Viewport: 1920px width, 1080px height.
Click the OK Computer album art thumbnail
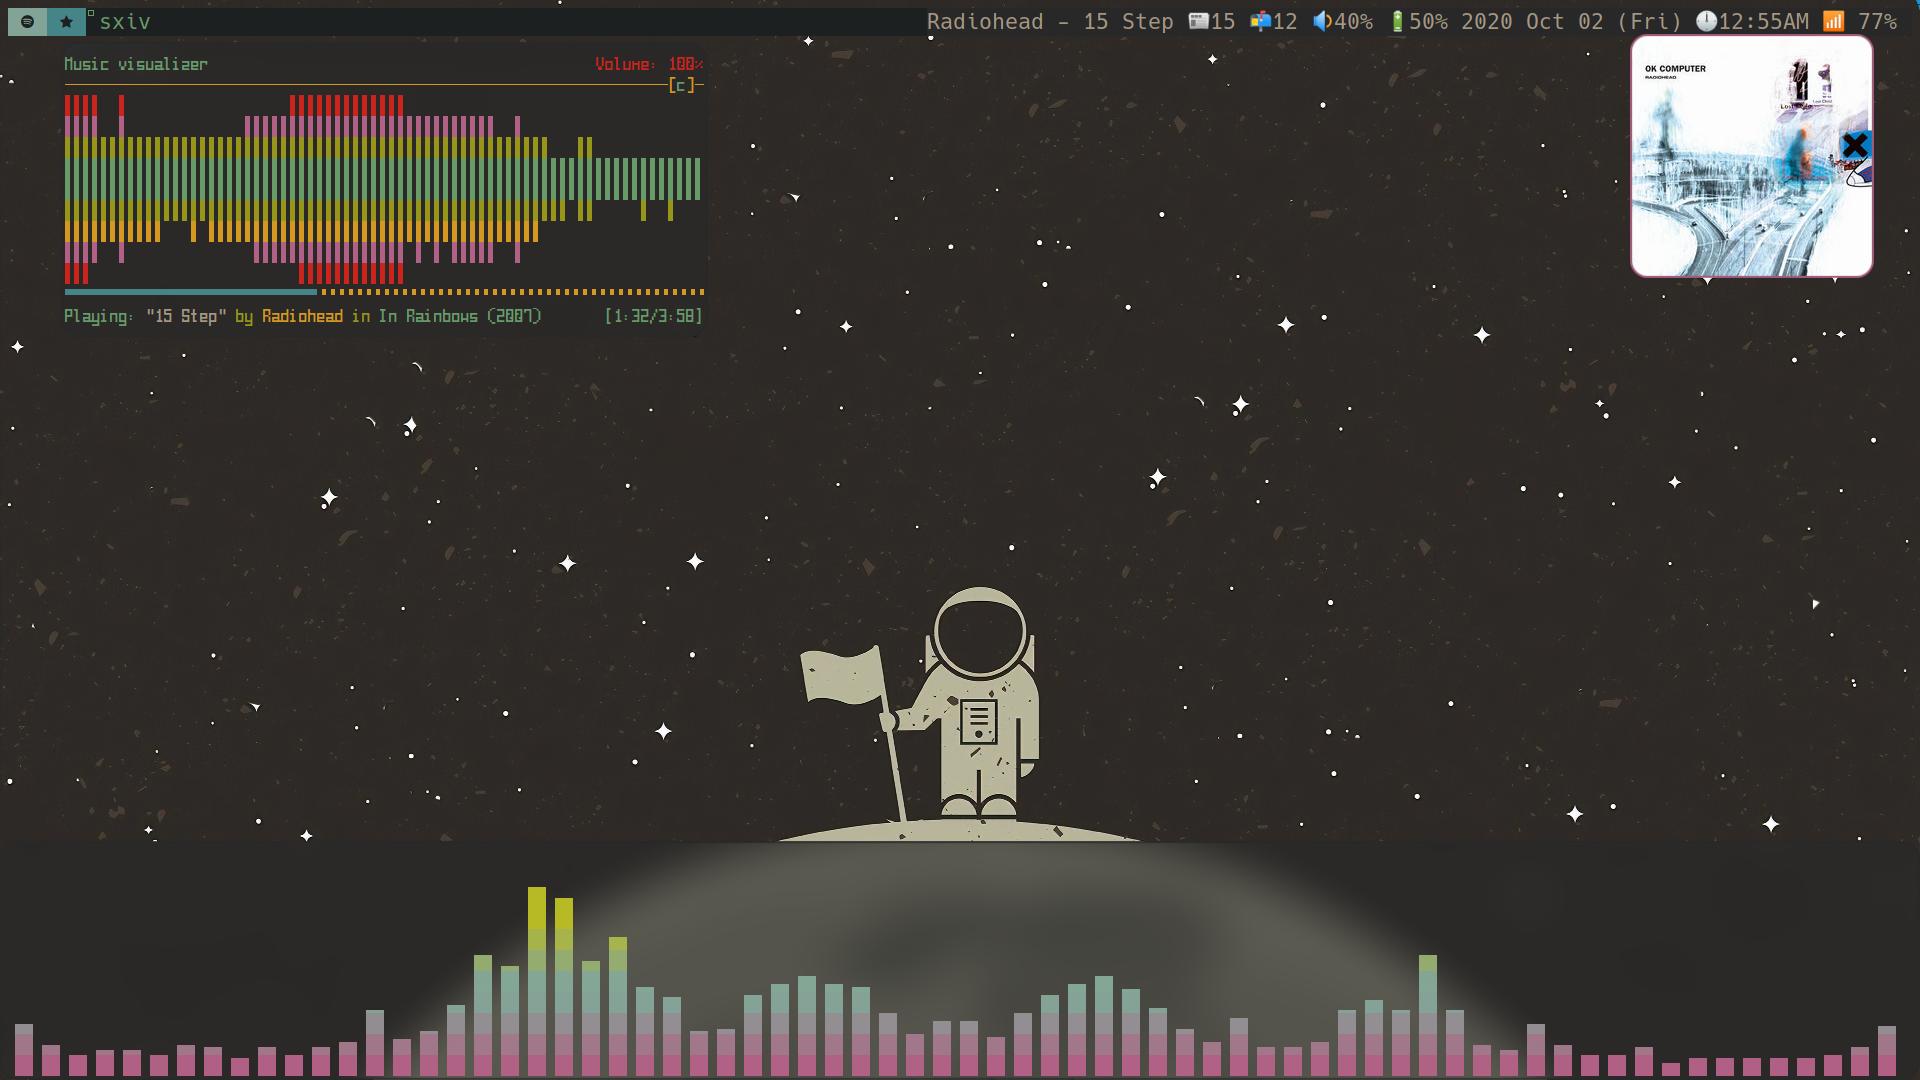[x=1750, y=156]
